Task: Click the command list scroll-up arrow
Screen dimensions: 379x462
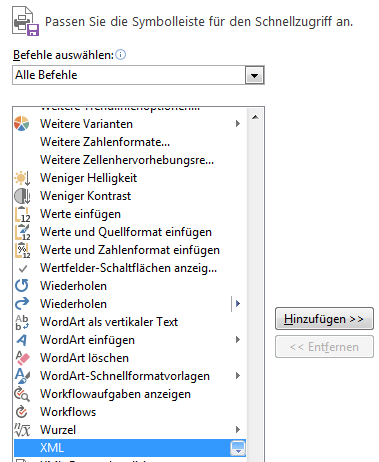Action: (x=255, y=117)
